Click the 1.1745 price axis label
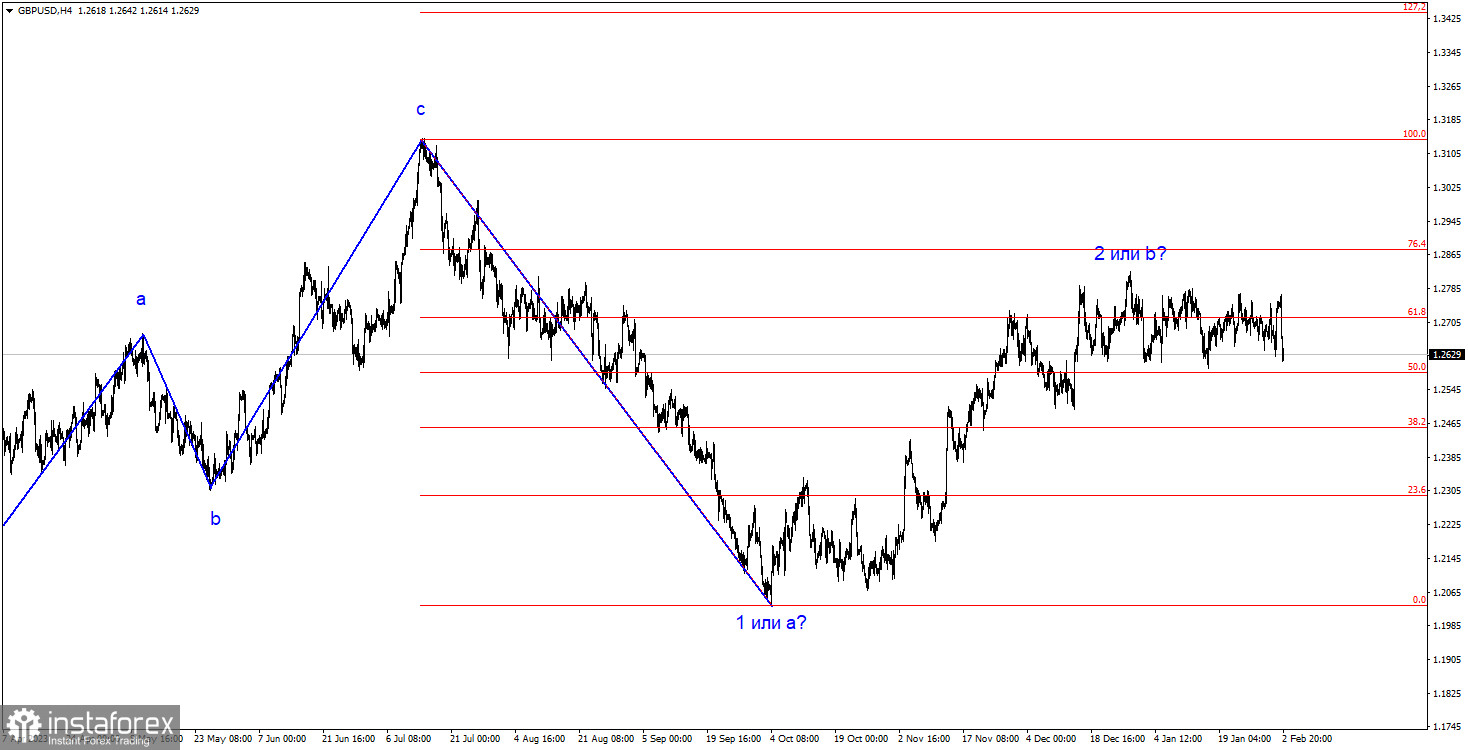 1446,727
